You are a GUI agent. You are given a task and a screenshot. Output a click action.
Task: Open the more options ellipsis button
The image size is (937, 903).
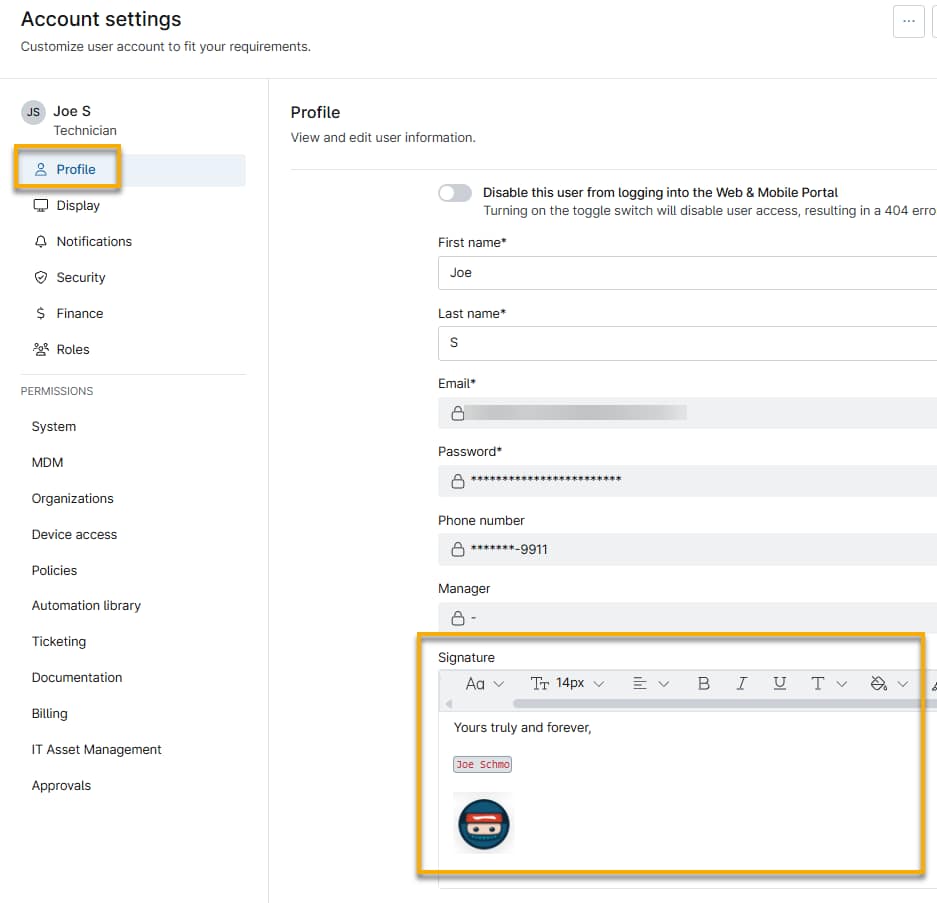[908, 22]
